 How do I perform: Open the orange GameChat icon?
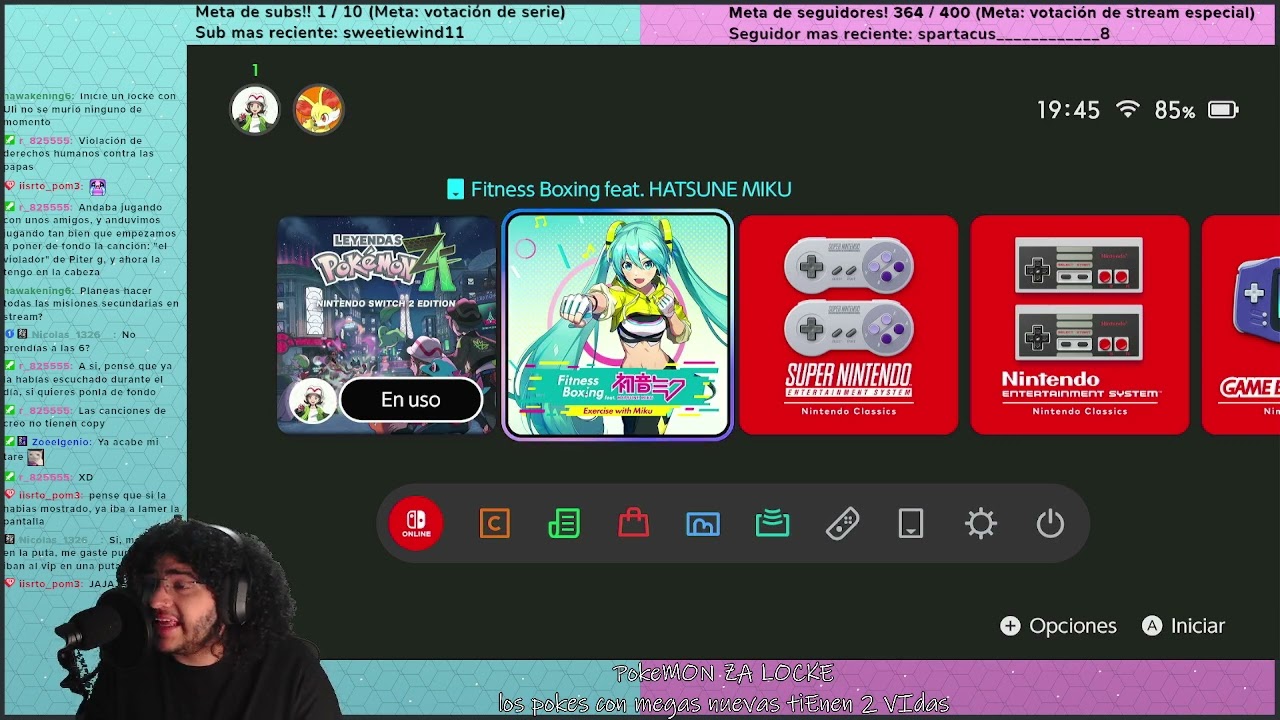(495, 523)
